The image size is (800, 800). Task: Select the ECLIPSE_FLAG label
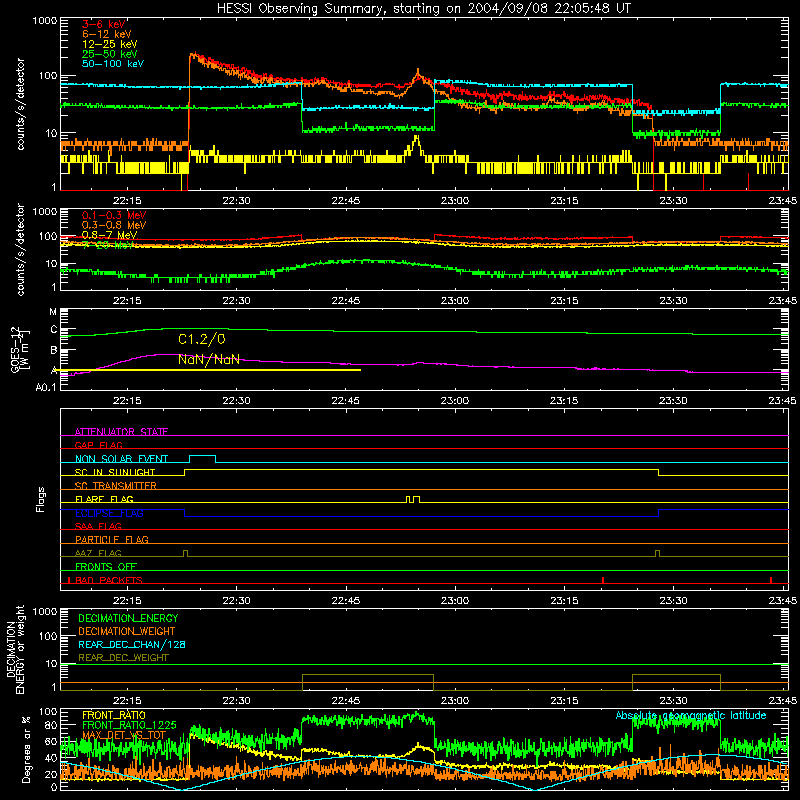click(x=109, y=513)
